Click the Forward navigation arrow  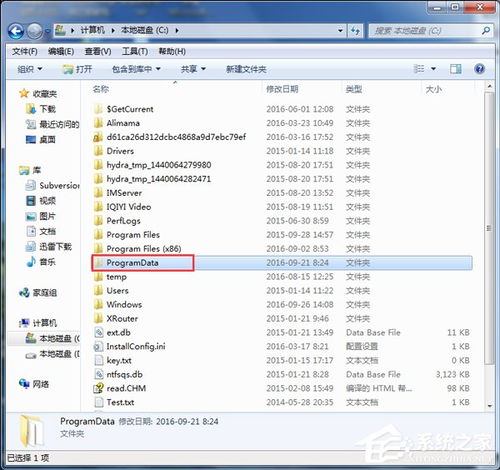pos(35,31)
